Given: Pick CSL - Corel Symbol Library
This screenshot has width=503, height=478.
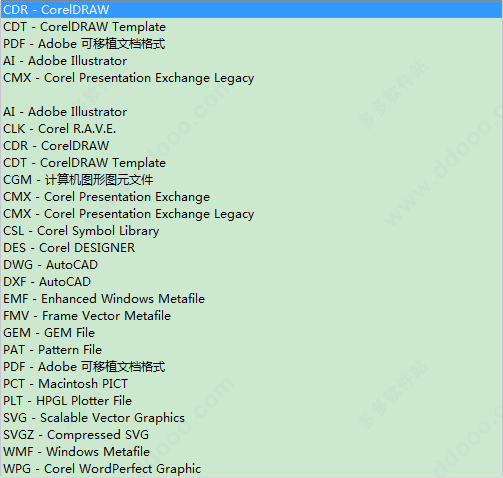Looking at the screenshot, I should (x=251, y=231).
